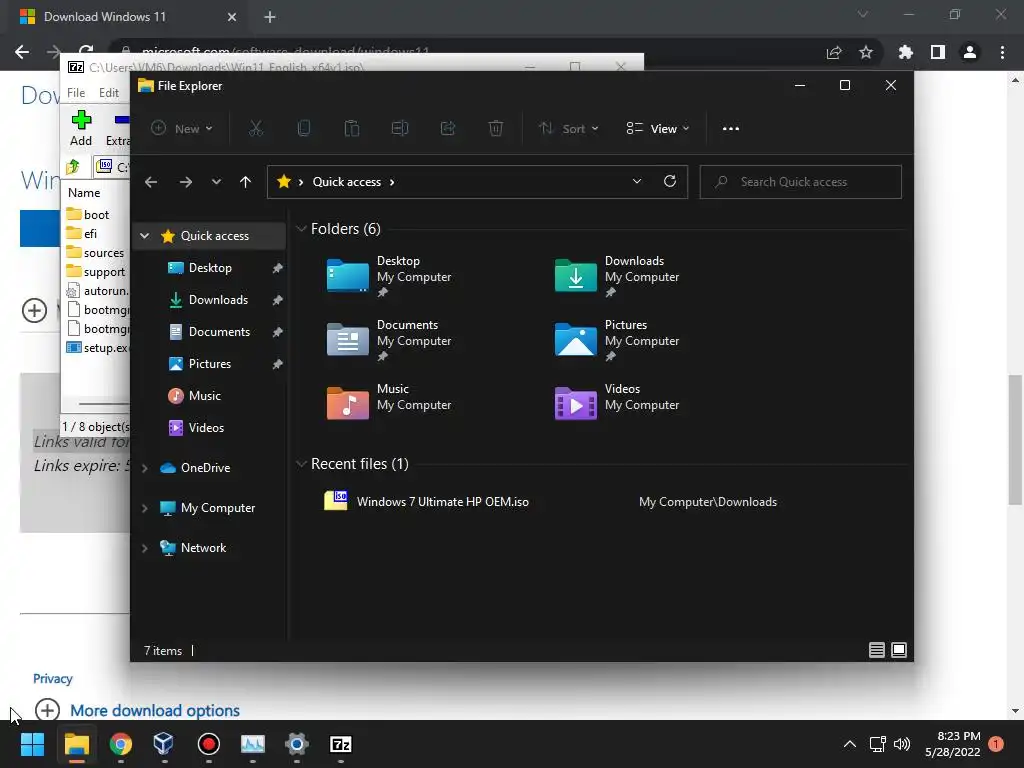The image size is (1024, 768).
Task: Switch to large thumbnails view icon in status bar
Action: point(899,650)
